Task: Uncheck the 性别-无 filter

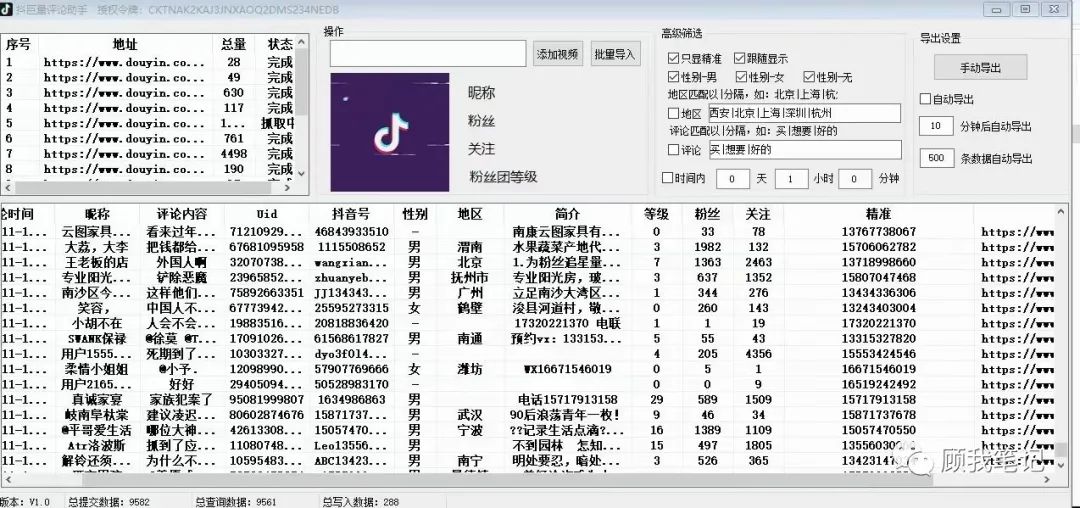Action: click(x=809, y=77)
